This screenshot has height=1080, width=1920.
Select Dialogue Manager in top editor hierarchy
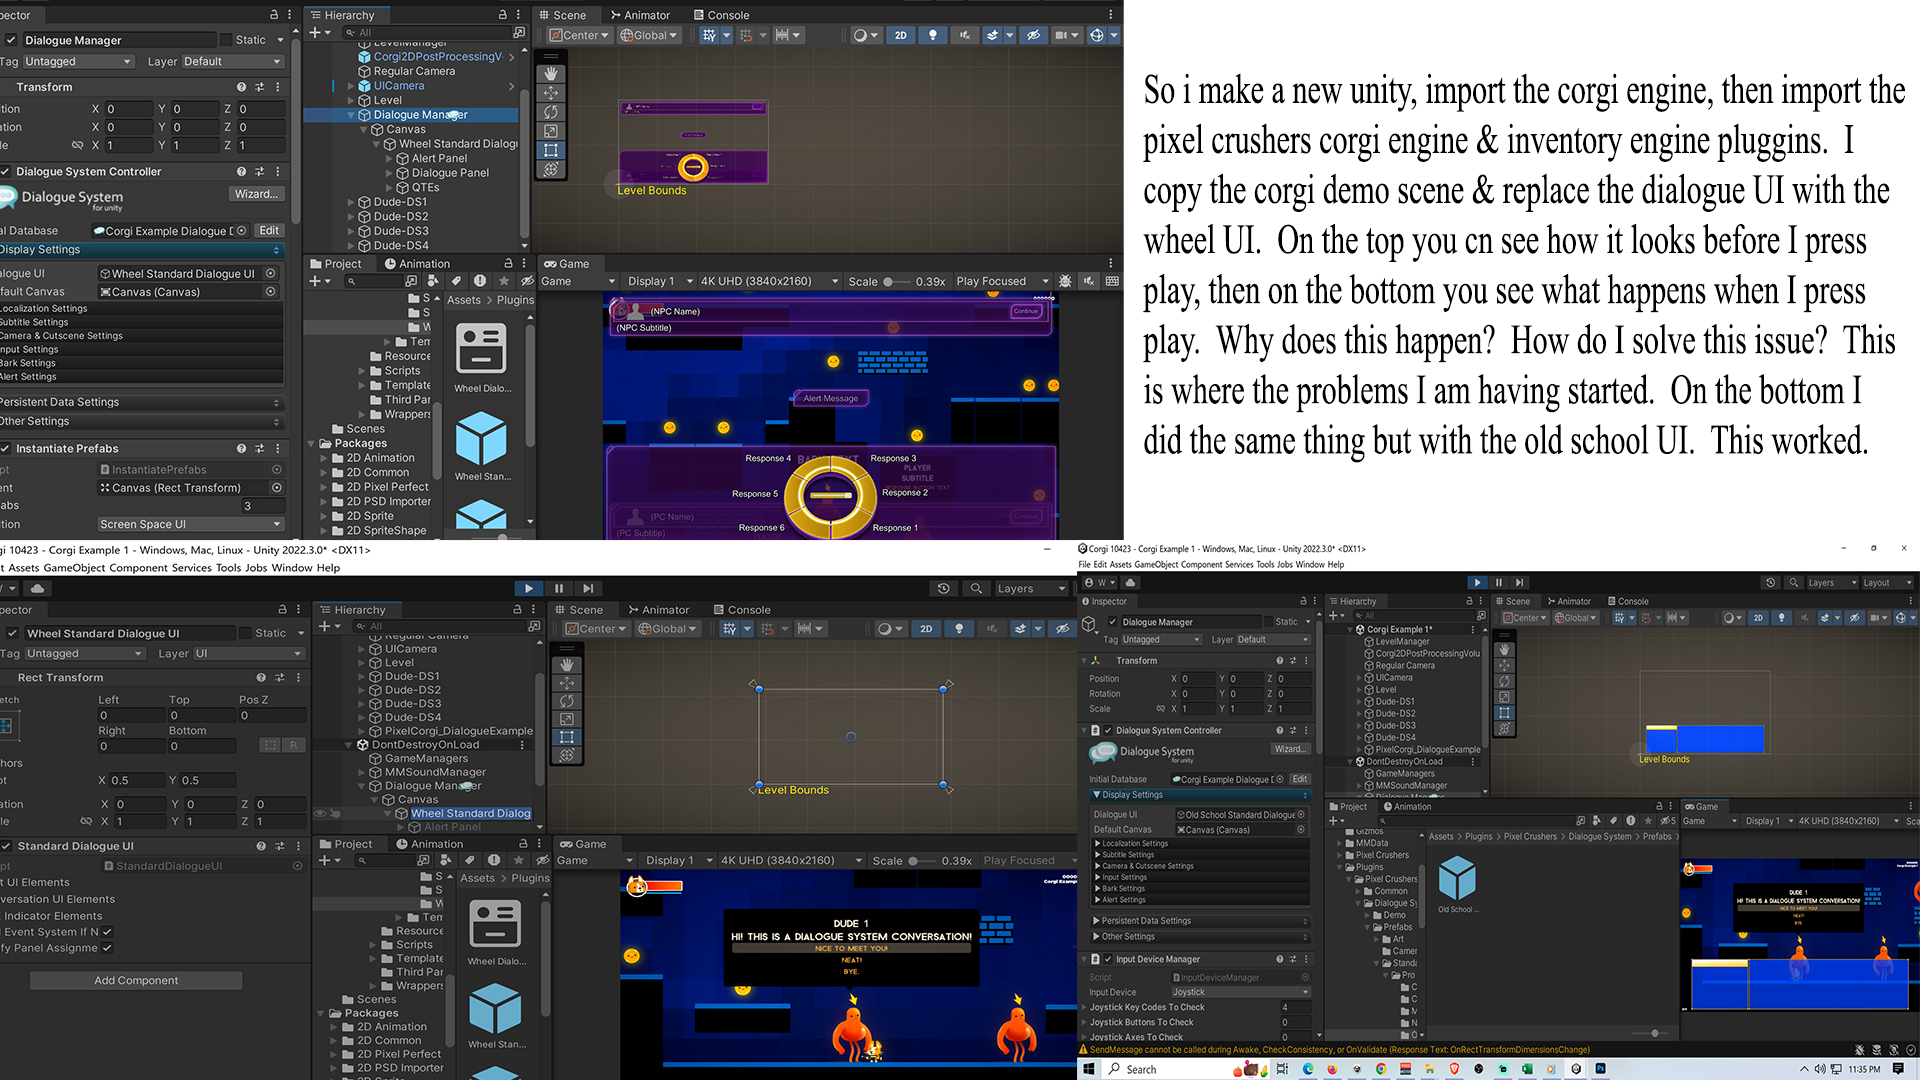coord(420,115)
